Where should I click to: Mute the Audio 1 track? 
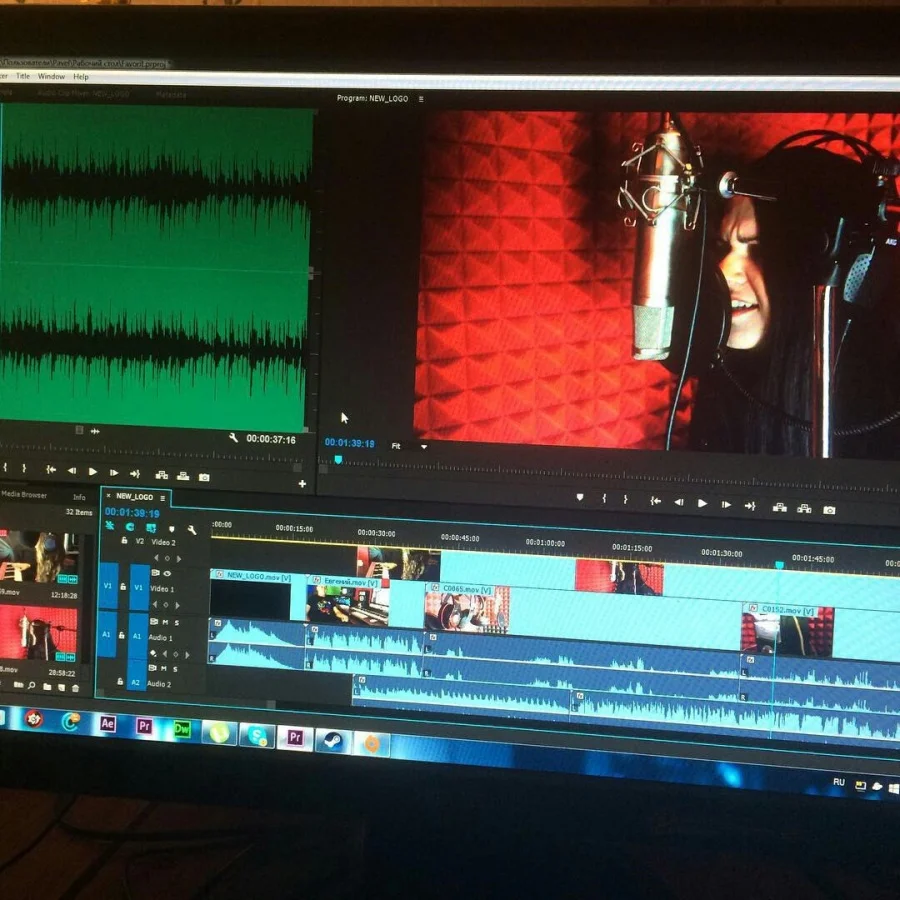point(165,622)
